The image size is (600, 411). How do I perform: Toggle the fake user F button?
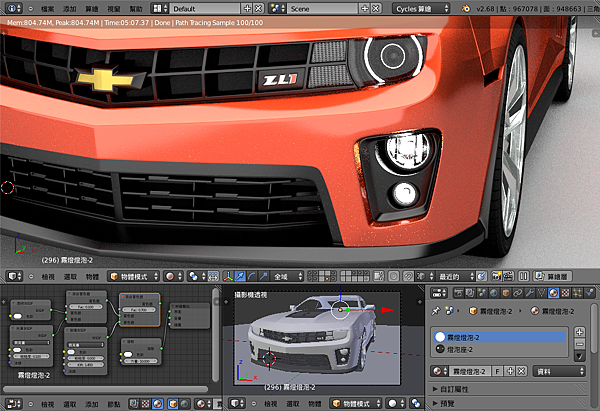(x=497, y=371)
